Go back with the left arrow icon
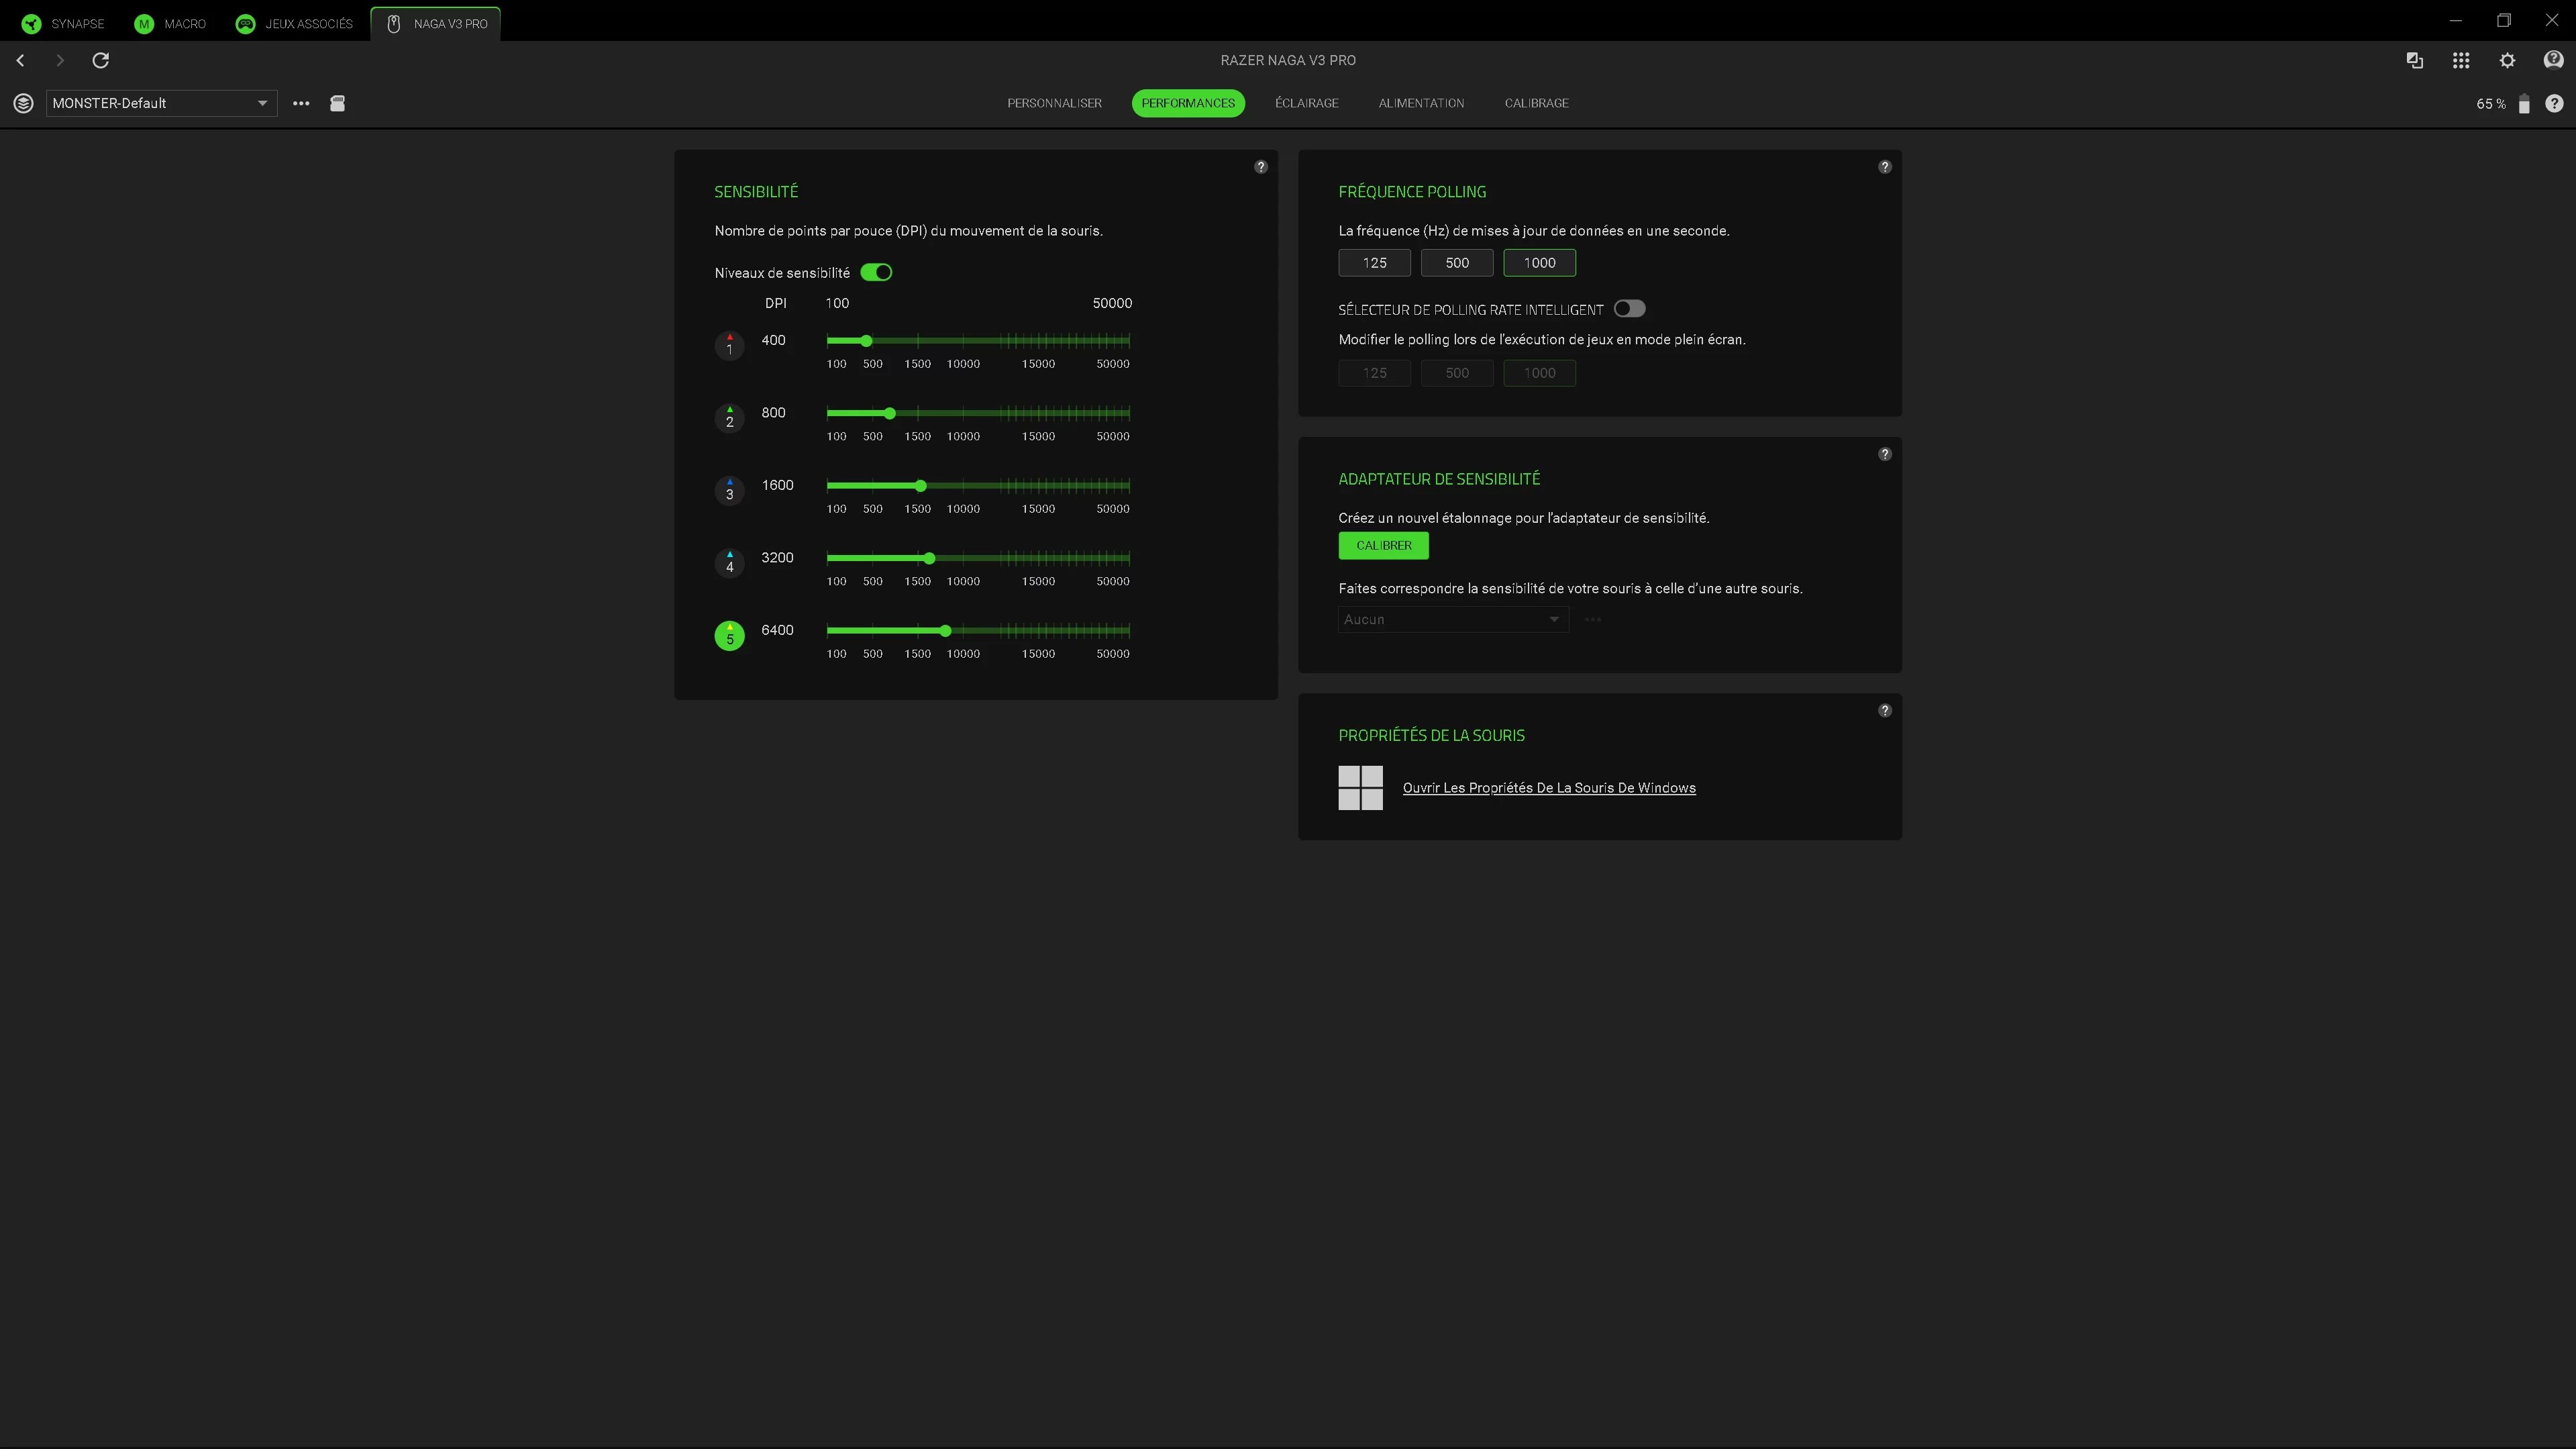This screenshot has width=2576, height=1449. point(20,61)
